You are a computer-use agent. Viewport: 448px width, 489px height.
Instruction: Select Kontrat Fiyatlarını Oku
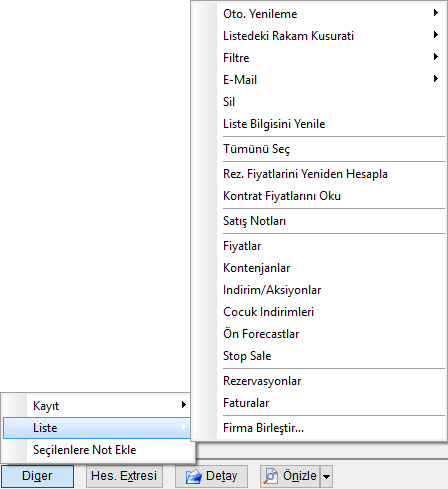point(319,196)
